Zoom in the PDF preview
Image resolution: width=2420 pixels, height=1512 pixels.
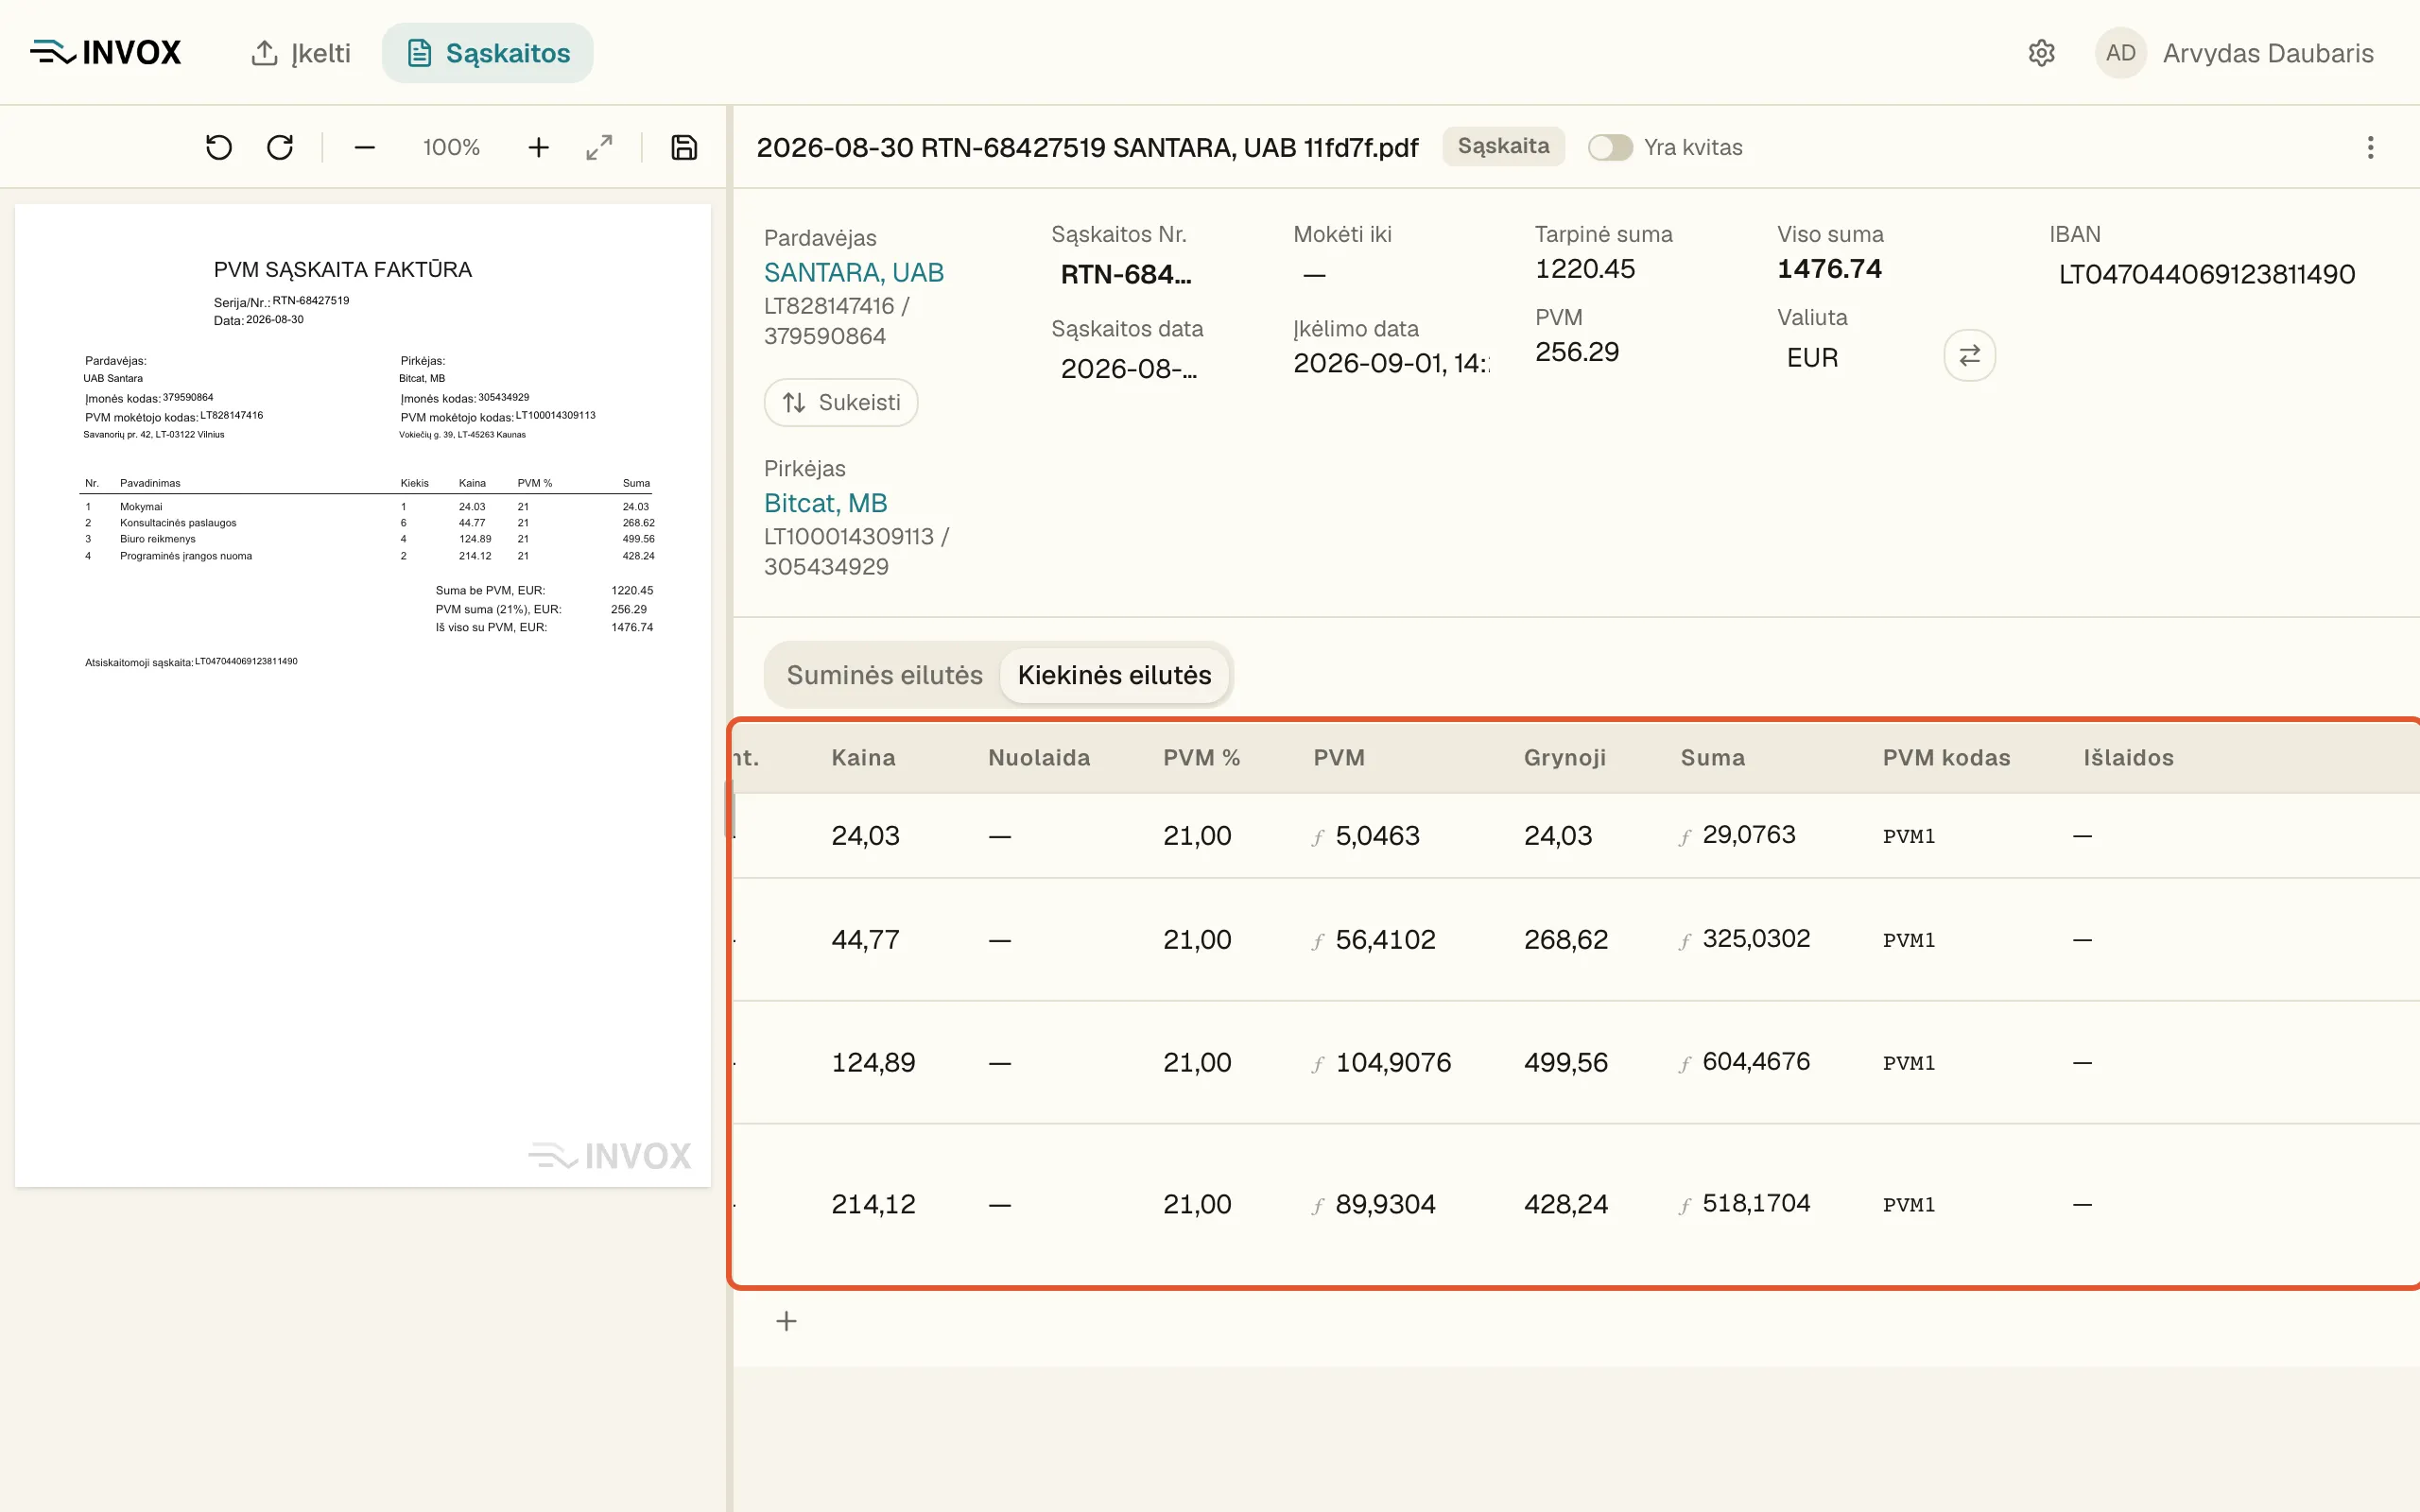pyautogui.click(x=539, y=148)
